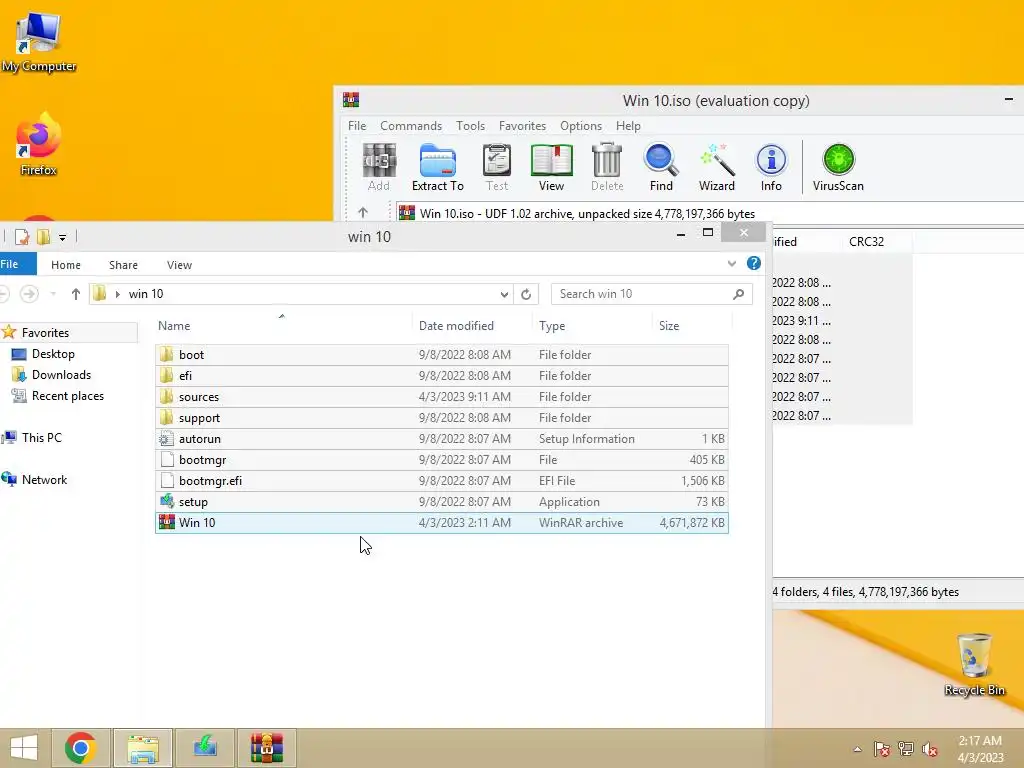Screen dimensions: 1024x768
Task: Open Firefox desktop shortcut
Action: pos(39,144)
